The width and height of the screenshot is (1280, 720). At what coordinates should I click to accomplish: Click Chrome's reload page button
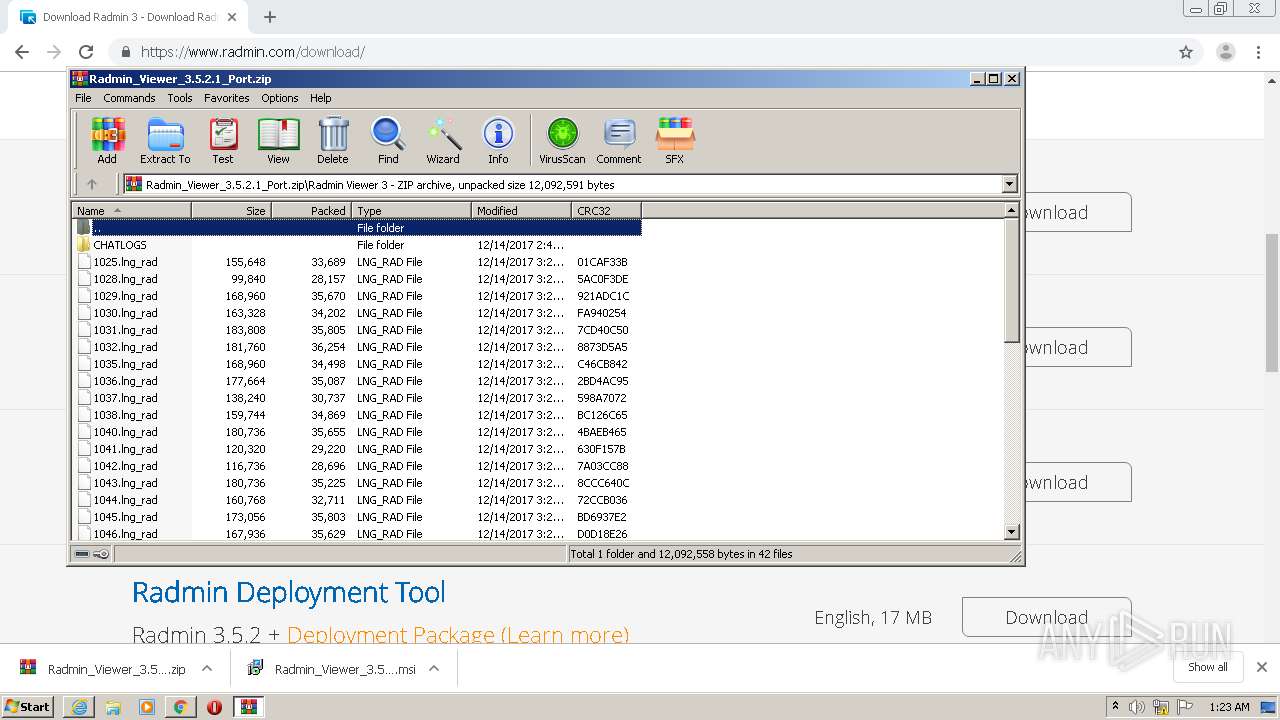coord(86,52)
